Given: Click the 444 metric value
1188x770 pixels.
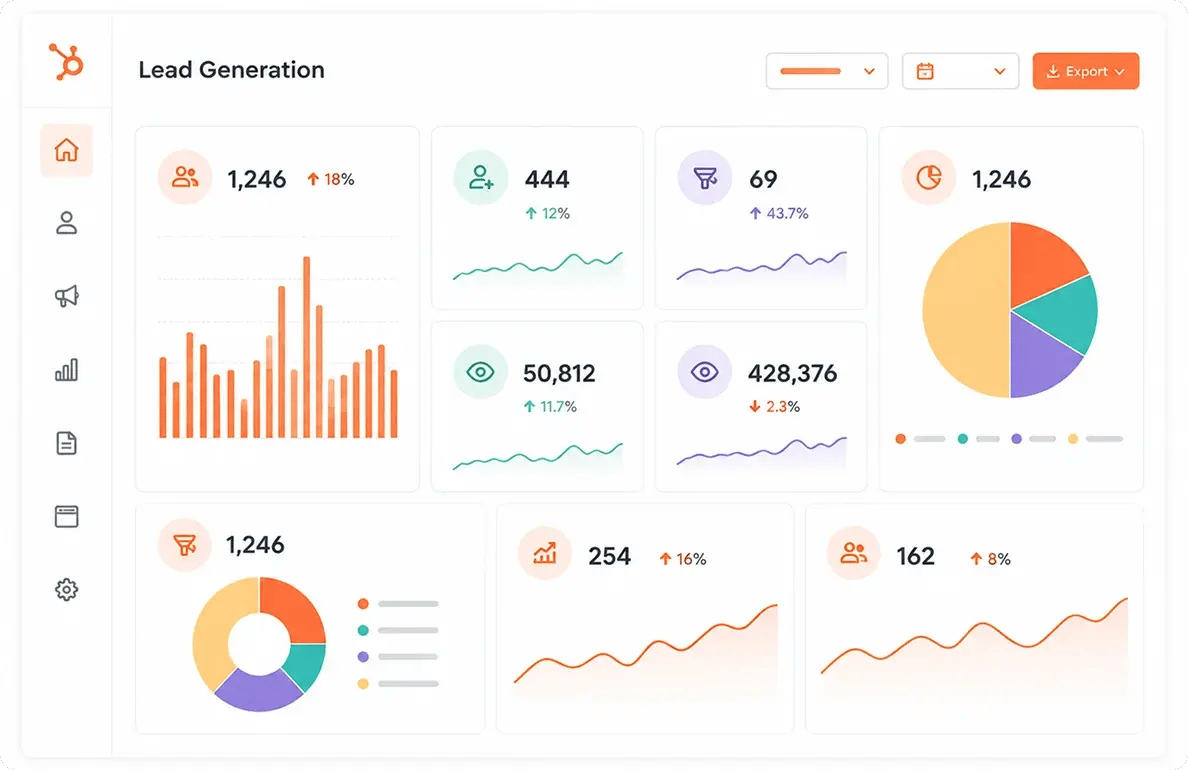Looking at the screenshot, I should 547,180.
